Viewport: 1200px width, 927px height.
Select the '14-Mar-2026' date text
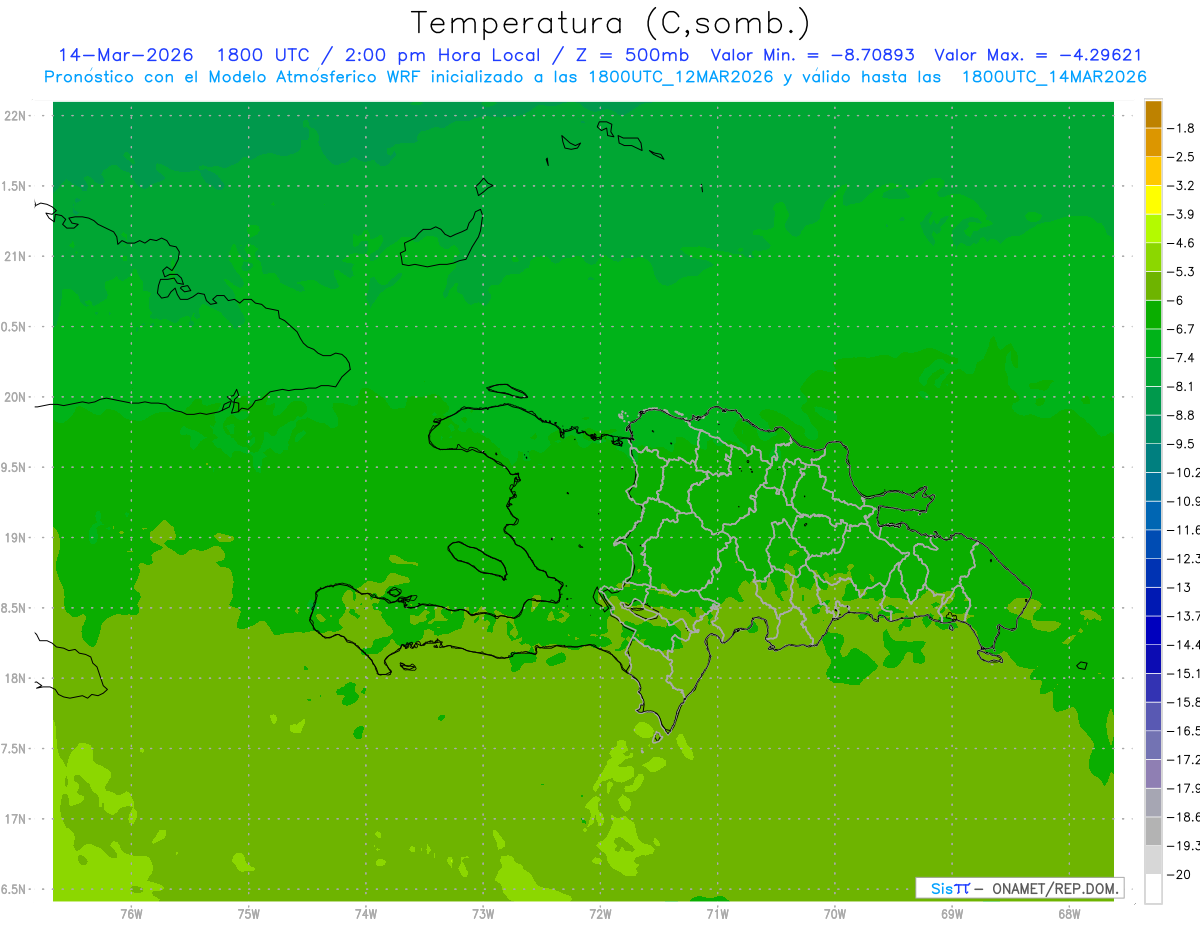[125, 55]
